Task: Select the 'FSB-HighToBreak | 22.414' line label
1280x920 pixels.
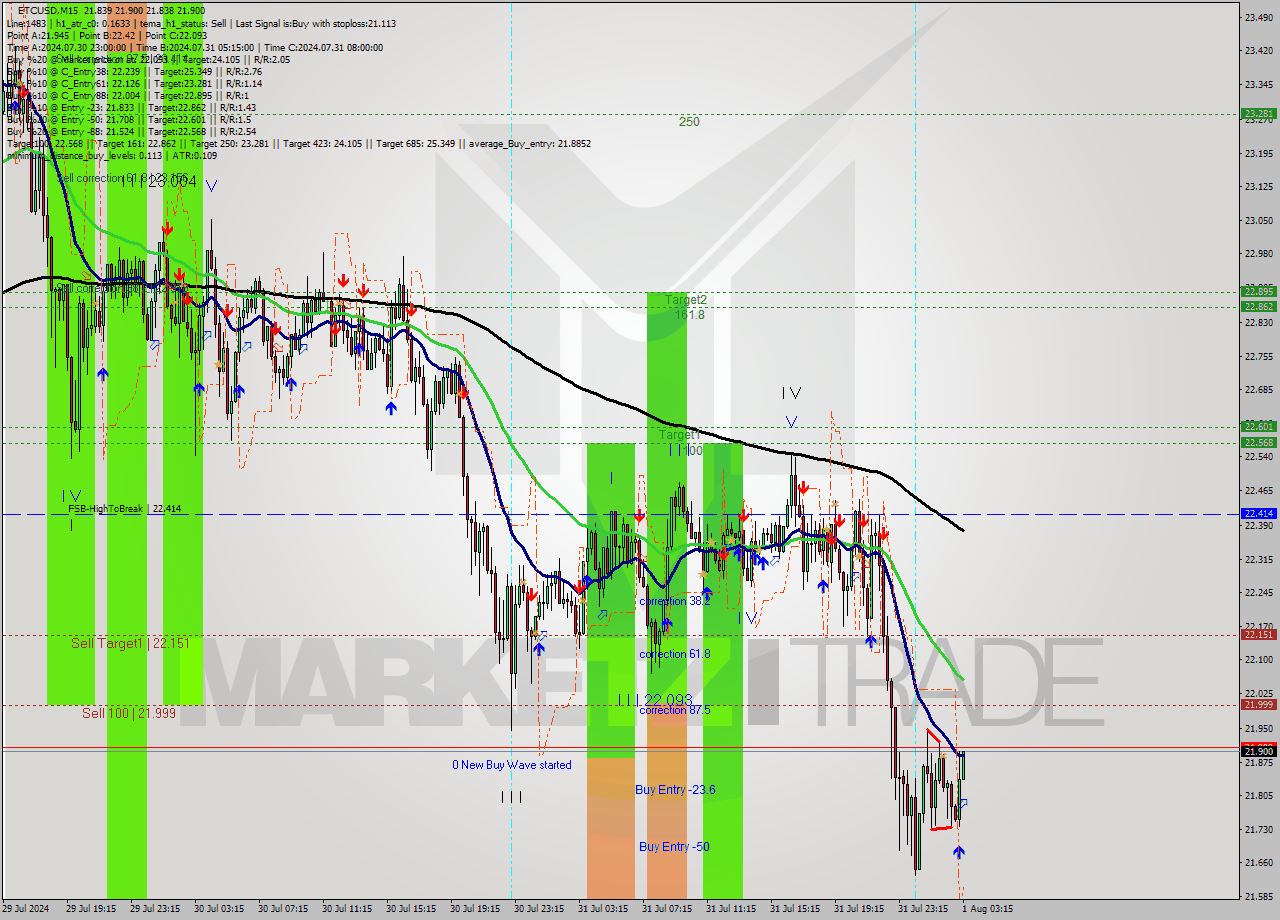Action: [x=125, y=508]
